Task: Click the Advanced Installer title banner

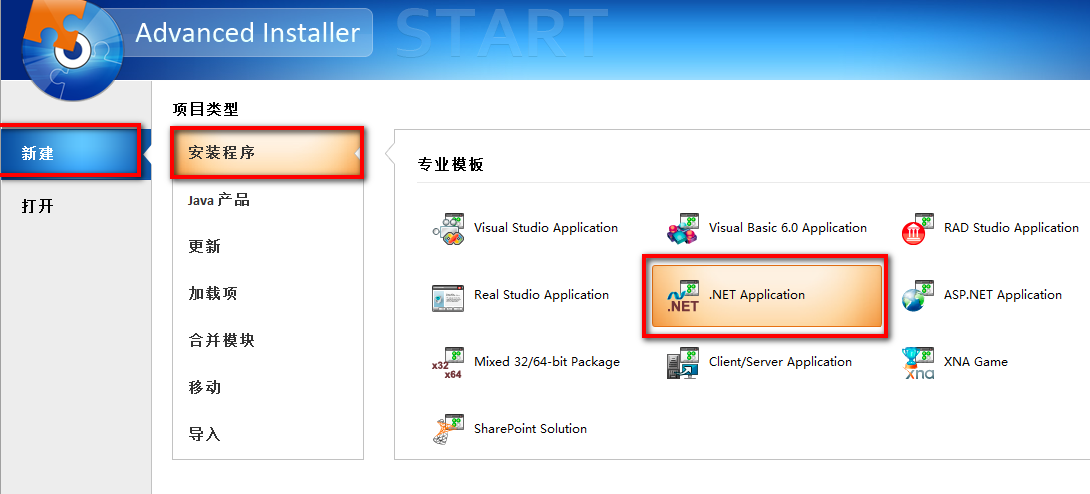Action: [x=248, y=33]
